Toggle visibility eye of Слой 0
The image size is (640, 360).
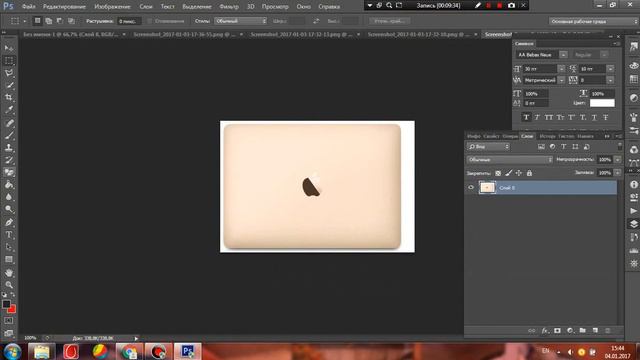pos(471,188)
